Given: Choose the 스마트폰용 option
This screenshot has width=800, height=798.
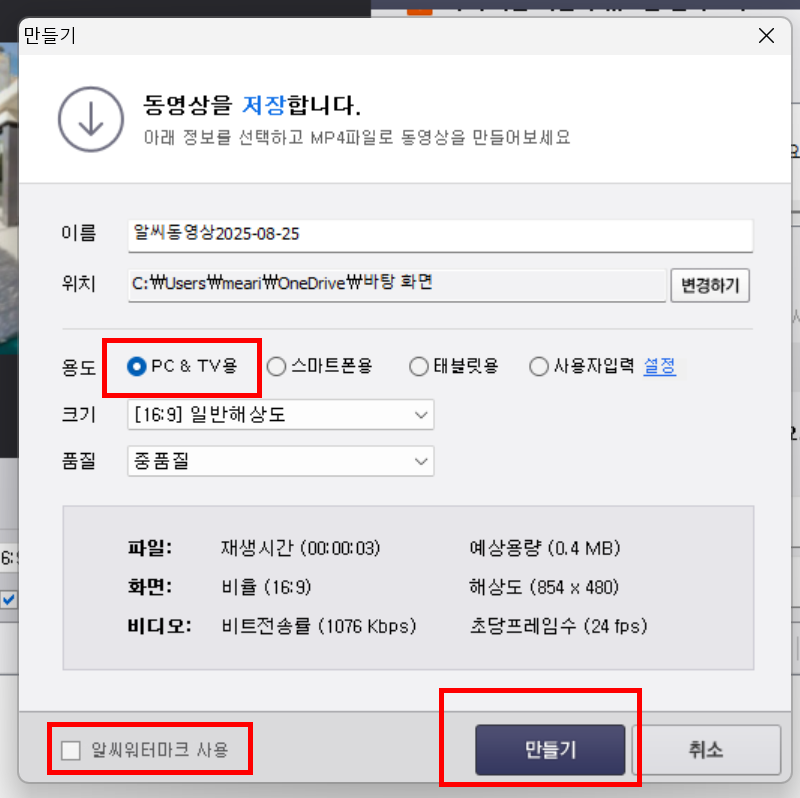Looking at the screenshot, I should 276,366.
